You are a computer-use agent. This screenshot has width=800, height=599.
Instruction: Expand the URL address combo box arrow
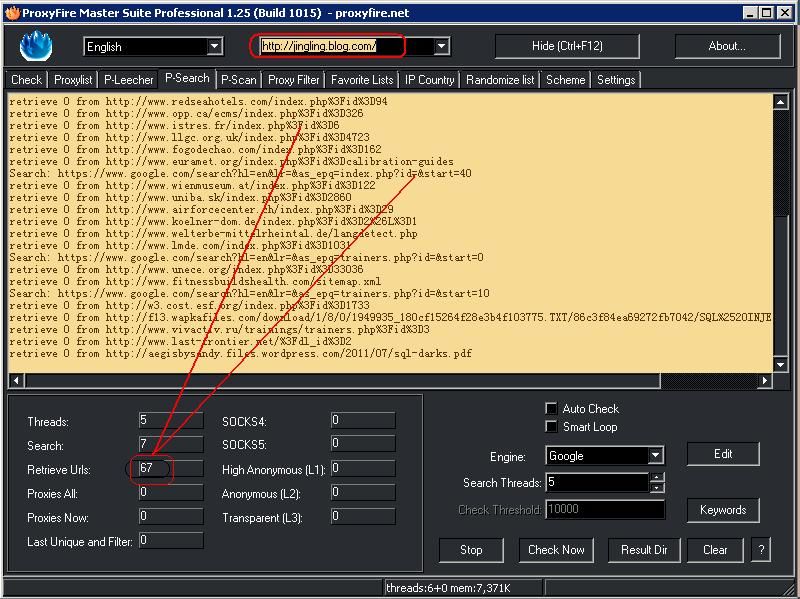441,46
